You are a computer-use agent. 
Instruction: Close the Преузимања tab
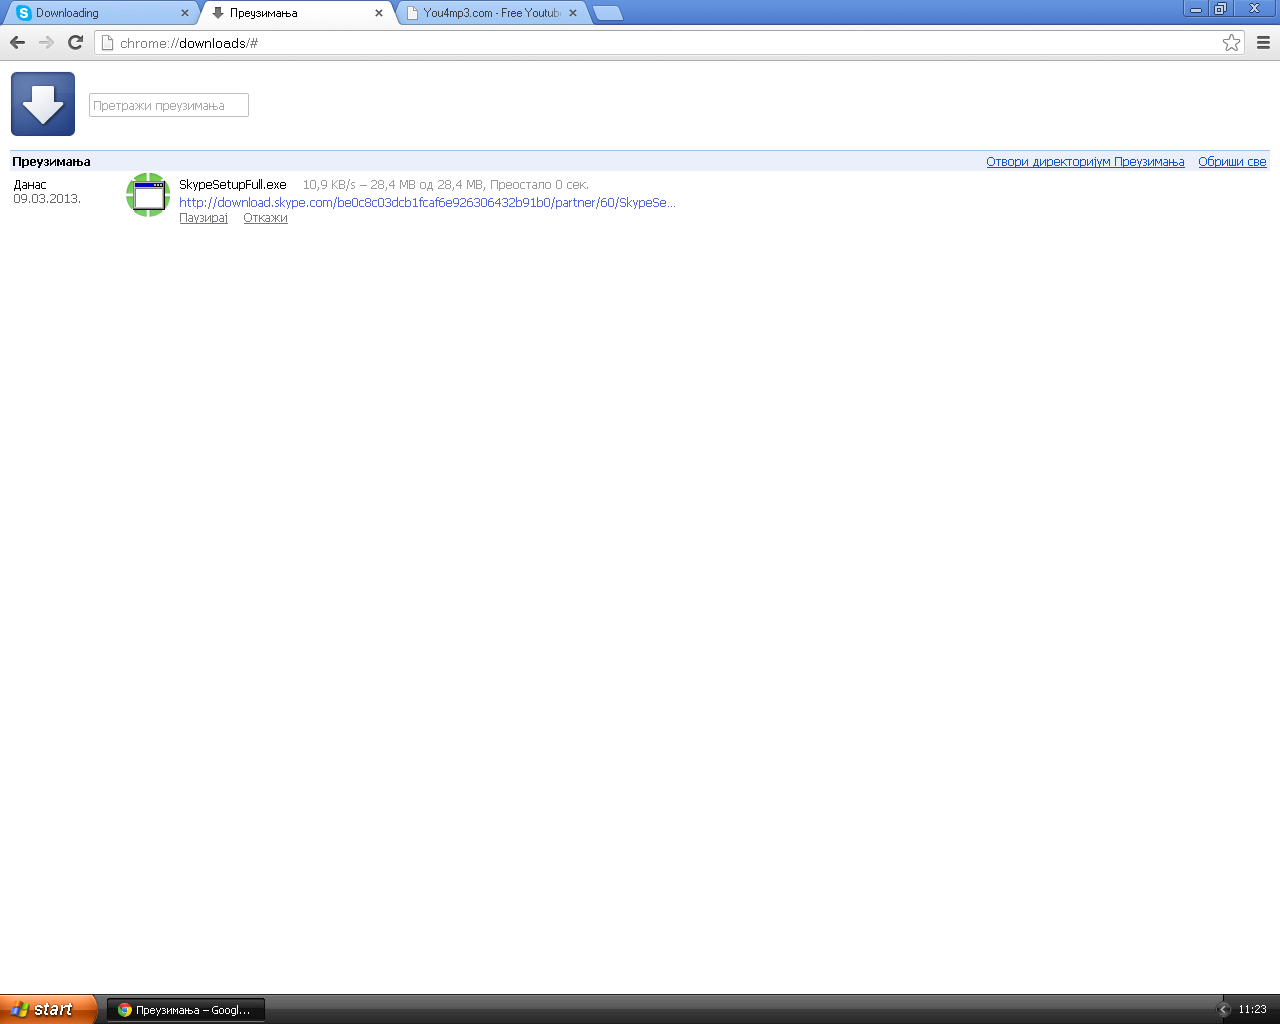(379, 13)
